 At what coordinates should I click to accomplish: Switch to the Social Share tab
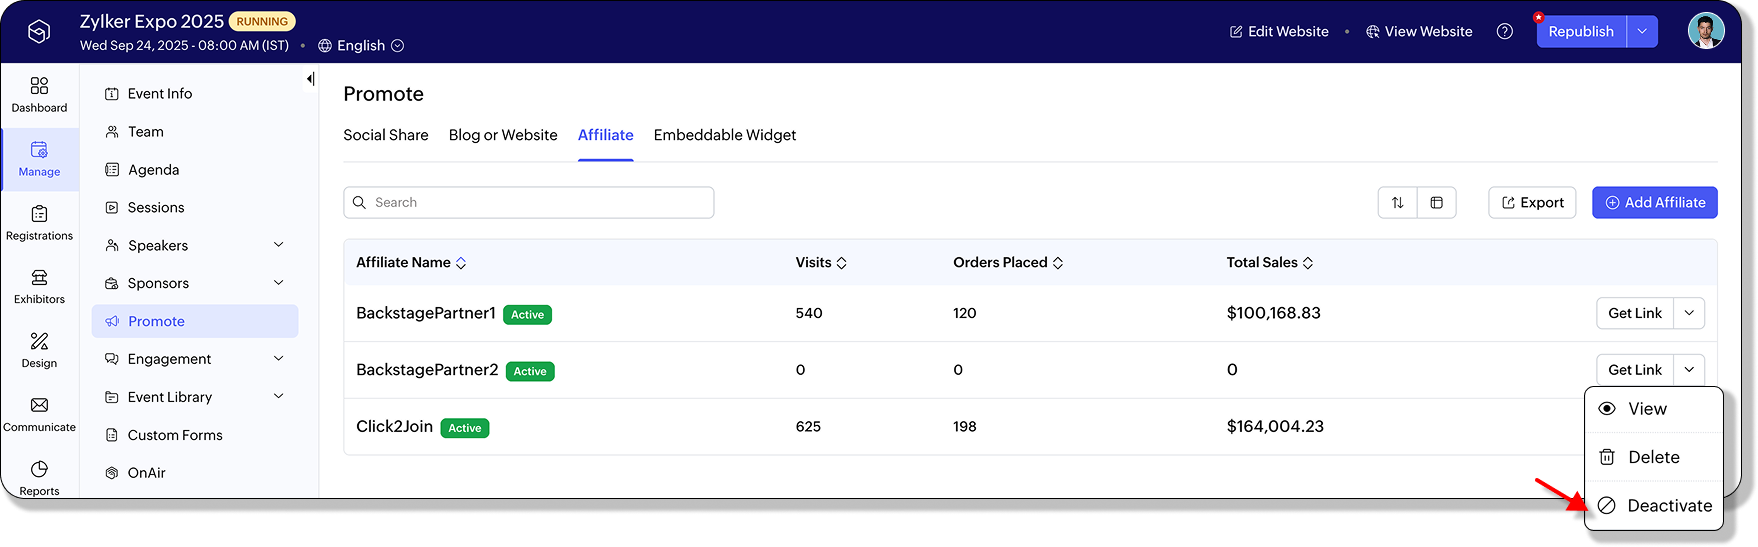[x=385, y=135]
